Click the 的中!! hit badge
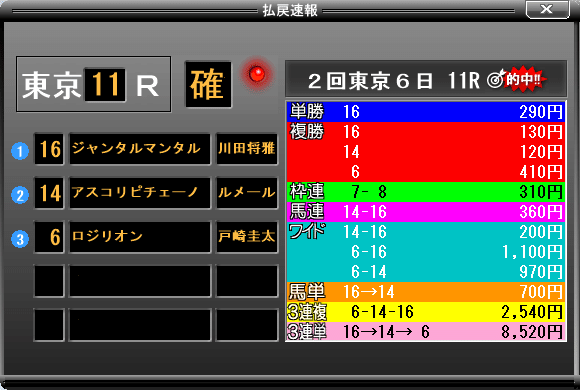The image size is (580, 390). [x=525, y=80]
